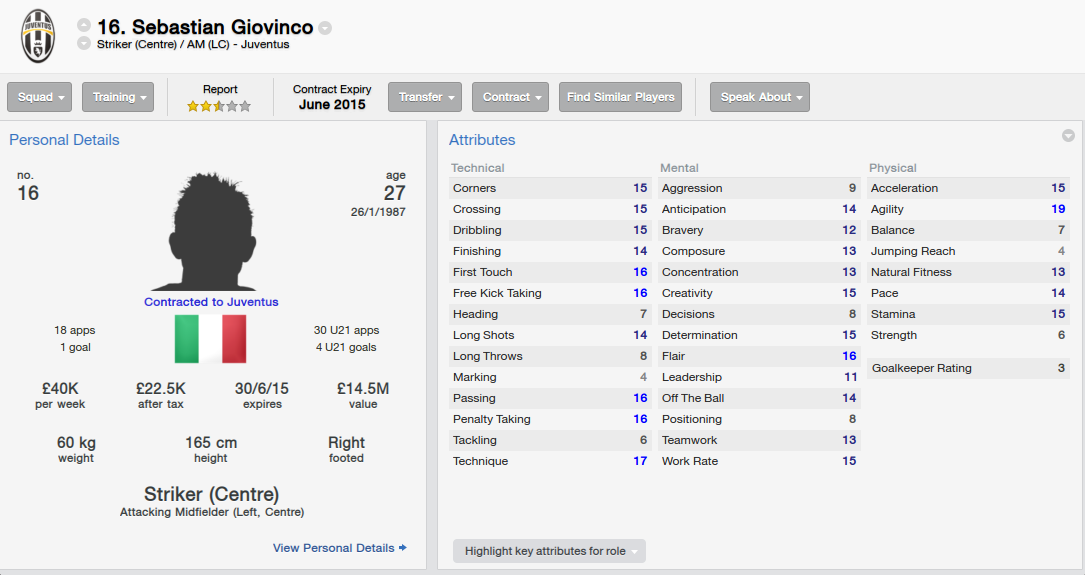Open the Squad dropdown menu
Screen dimensions: 1085x575
[40, 97]
